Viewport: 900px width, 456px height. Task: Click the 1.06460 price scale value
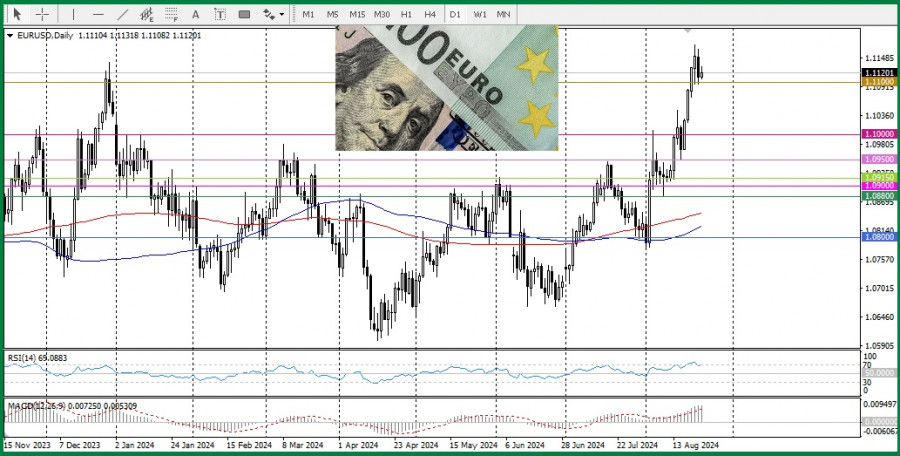pos(879,316)
